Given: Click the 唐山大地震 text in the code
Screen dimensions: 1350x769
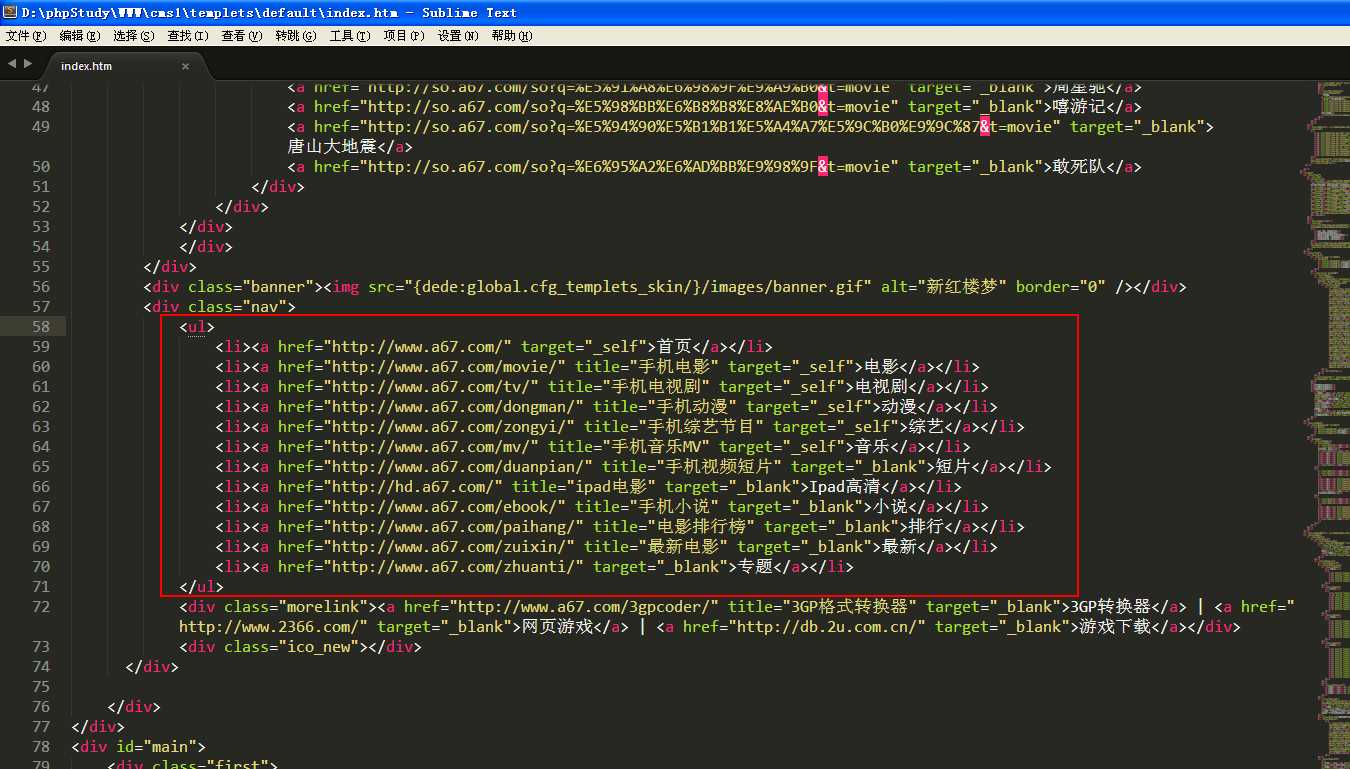Looking at the screenshot, I should [333, 147].
